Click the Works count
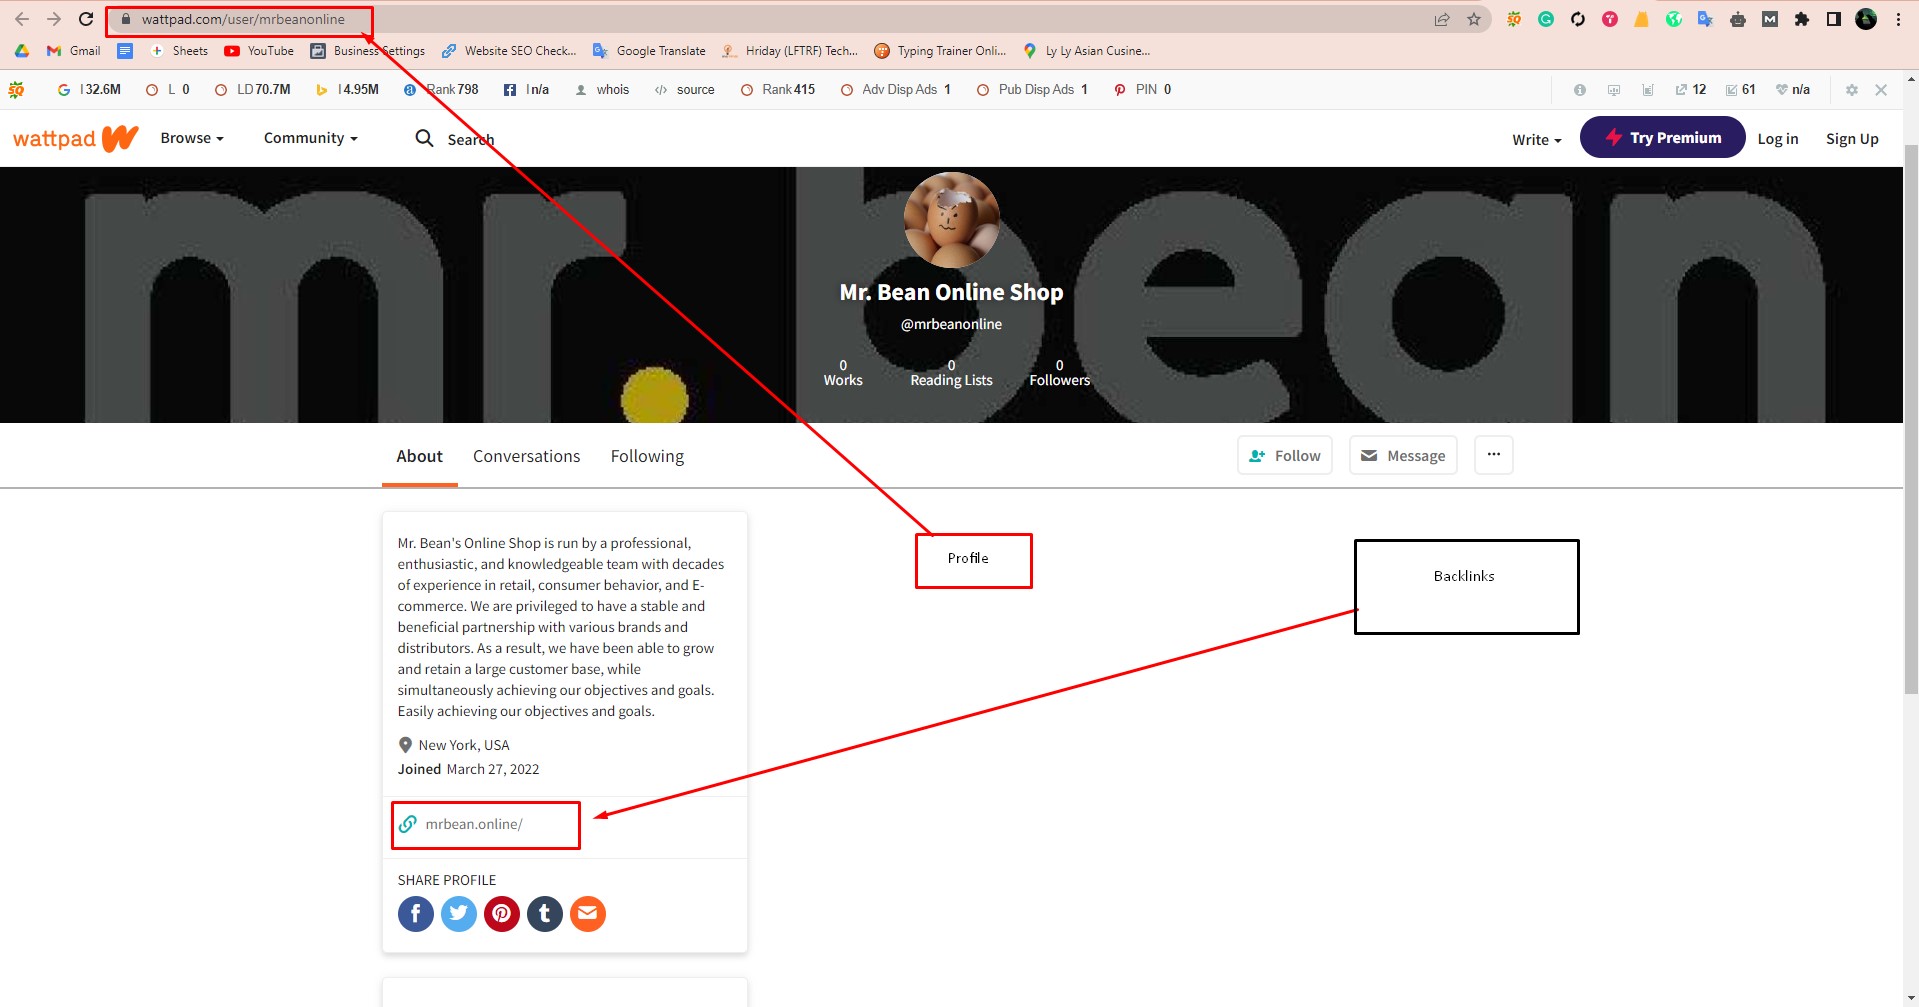 click(x=843, y=373)
